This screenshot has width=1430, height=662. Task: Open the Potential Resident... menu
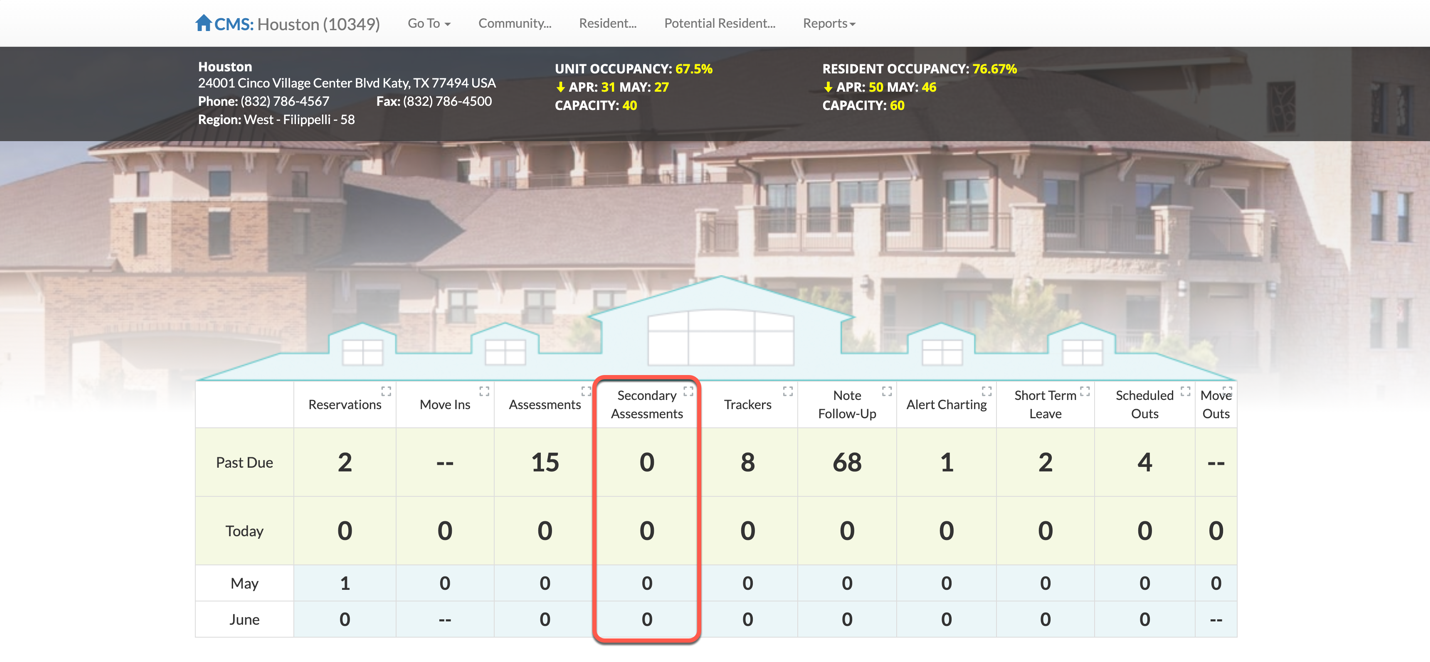pyautogui.click(x=720, y=23)
